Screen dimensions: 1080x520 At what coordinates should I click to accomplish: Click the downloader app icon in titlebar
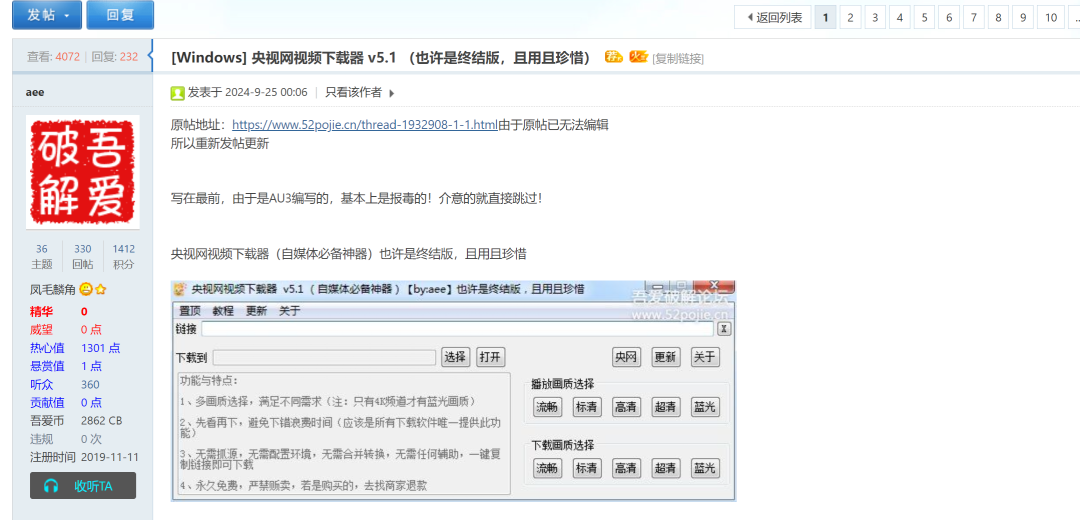tap(180, 289)
